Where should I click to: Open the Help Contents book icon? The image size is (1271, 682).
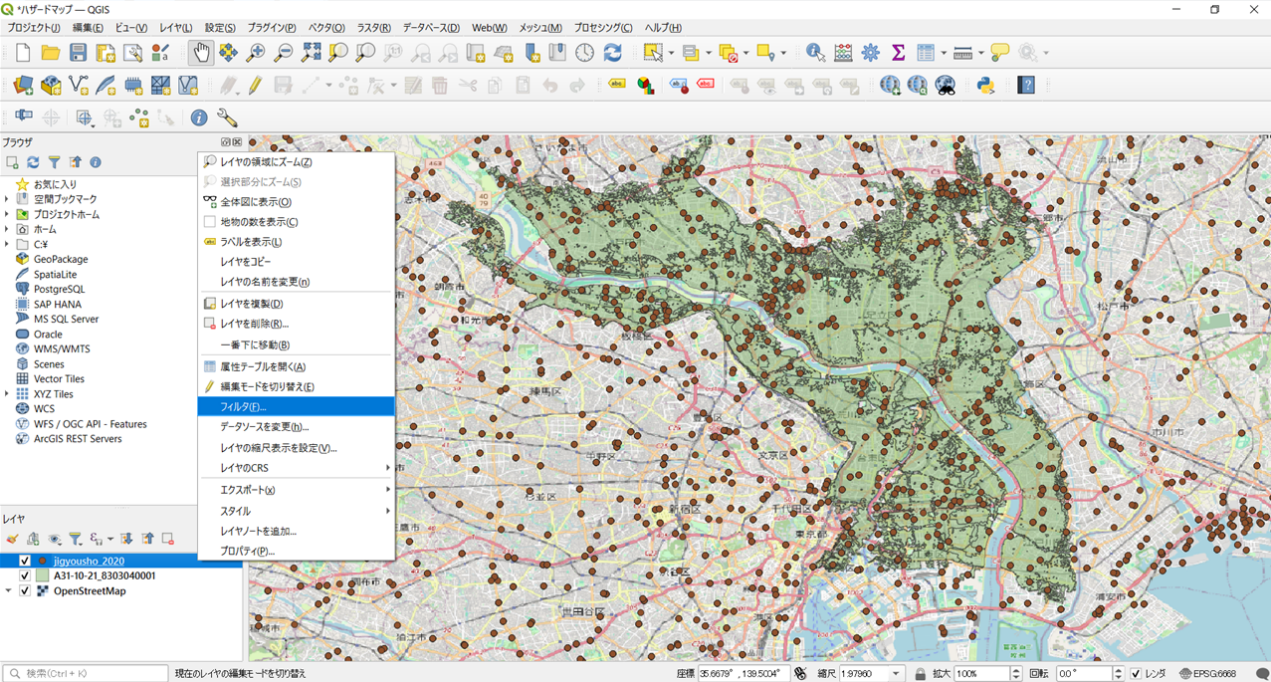tap(1026, 86)
